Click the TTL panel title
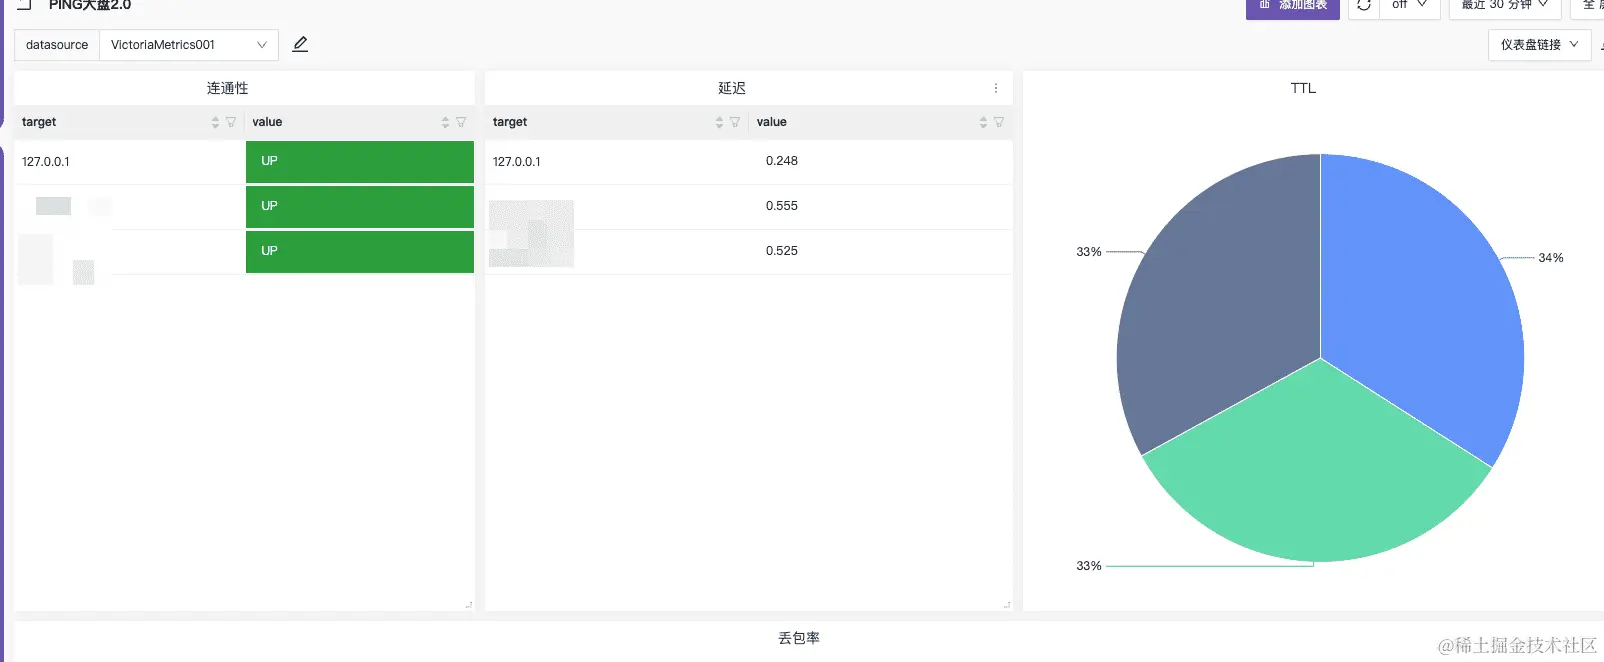Screen dimensions: 1604x662 pos(1303,88)
